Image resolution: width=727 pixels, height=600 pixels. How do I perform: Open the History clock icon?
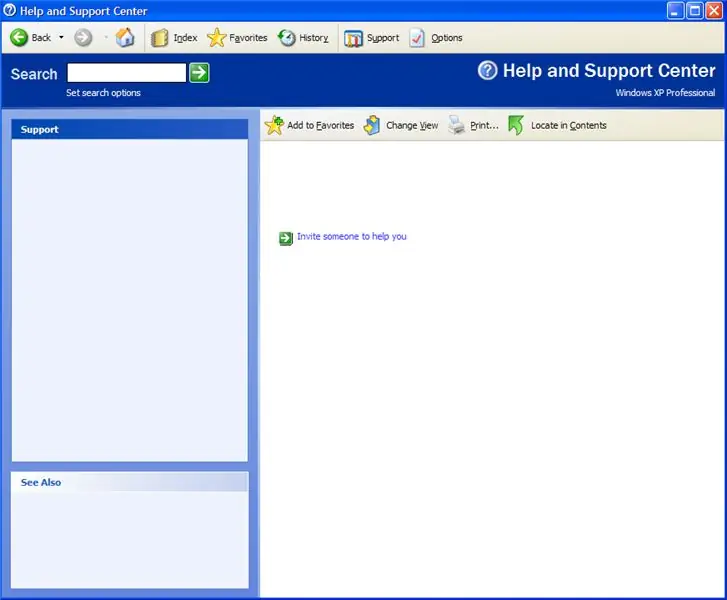(287, 38)
